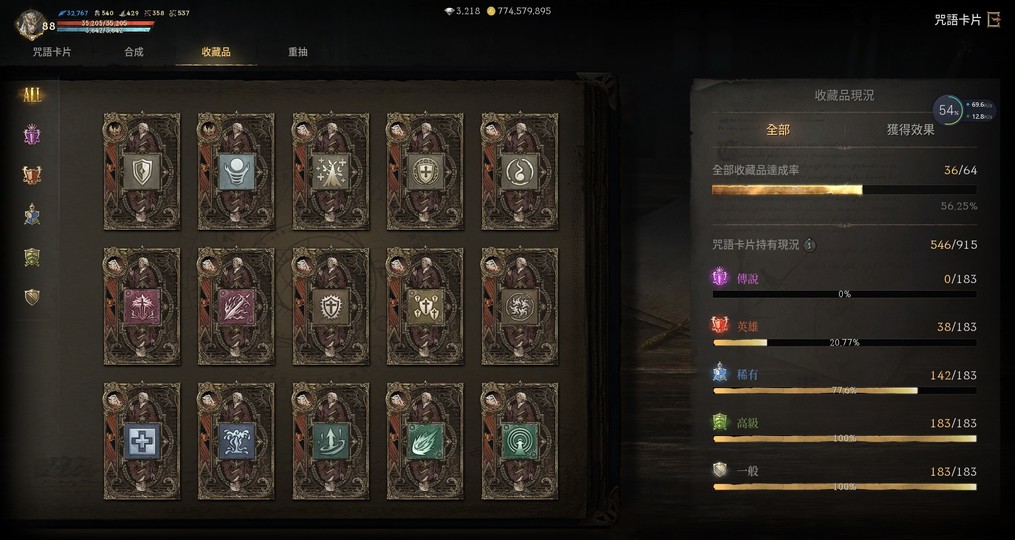This screenshot has height=540, width=1015.
Task: Filter collection by purple legendary badge
Action: (32, 135)
